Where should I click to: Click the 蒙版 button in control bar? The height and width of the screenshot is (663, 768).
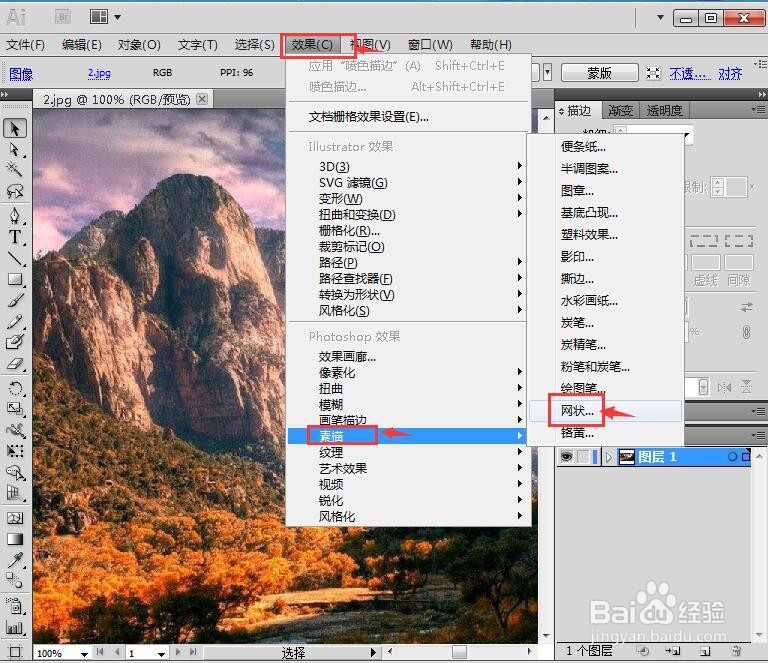[x=600, y=73]
